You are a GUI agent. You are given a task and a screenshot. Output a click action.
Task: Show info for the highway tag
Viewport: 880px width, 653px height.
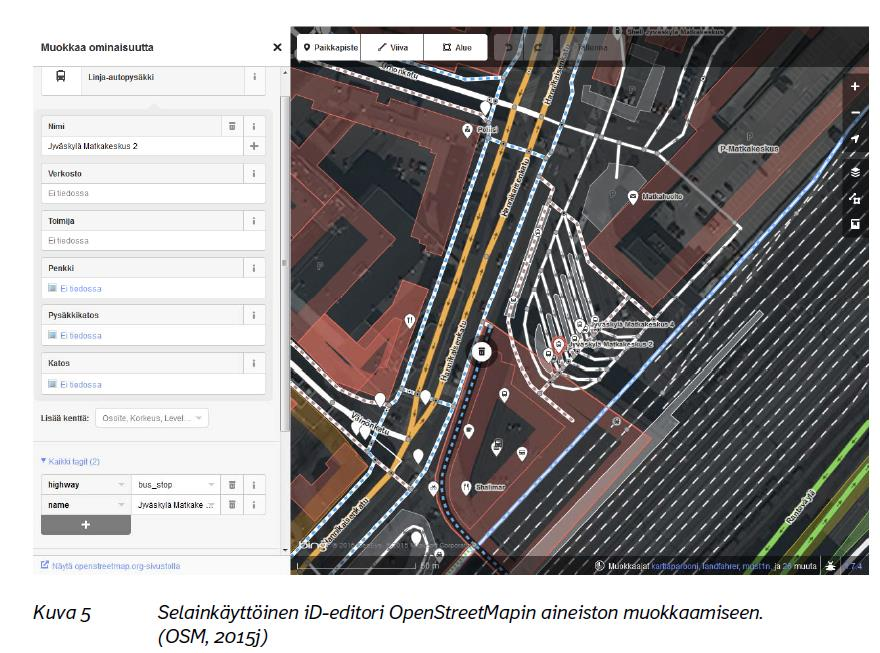pyautogui.click(x=254, y=484)
